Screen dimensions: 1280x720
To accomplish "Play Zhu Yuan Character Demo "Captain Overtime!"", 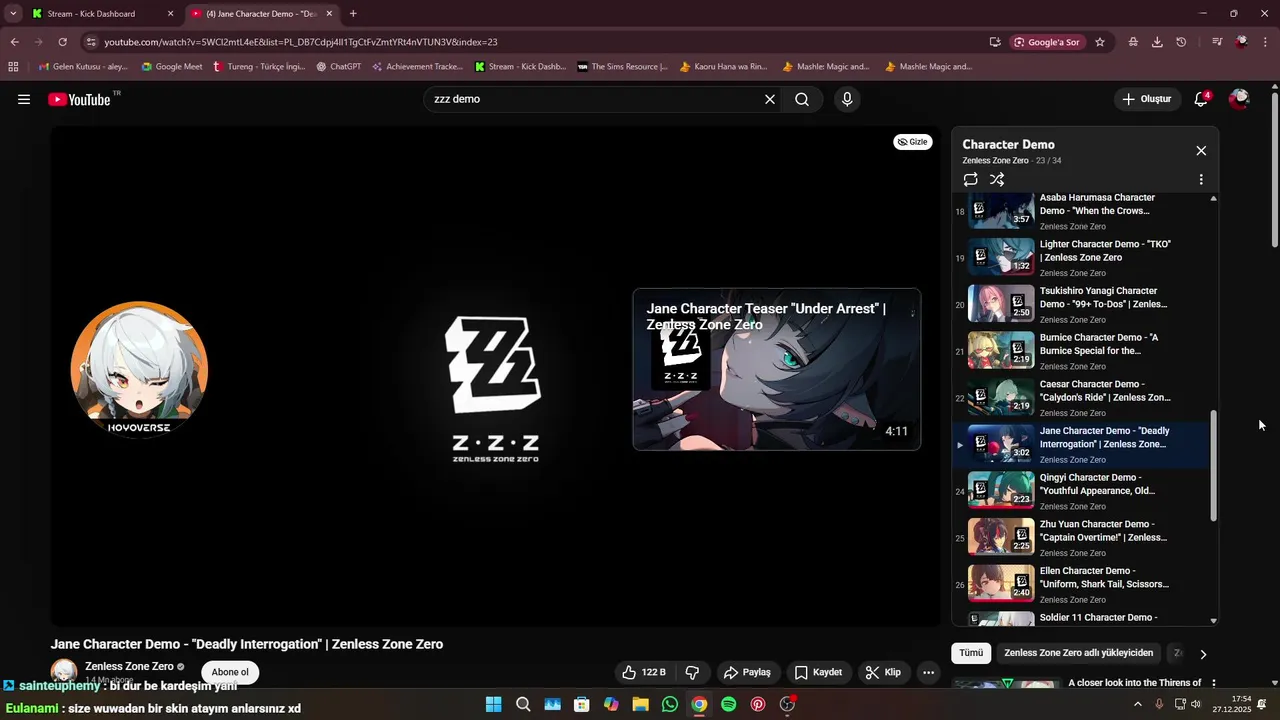I will [x=1080, y=537].
